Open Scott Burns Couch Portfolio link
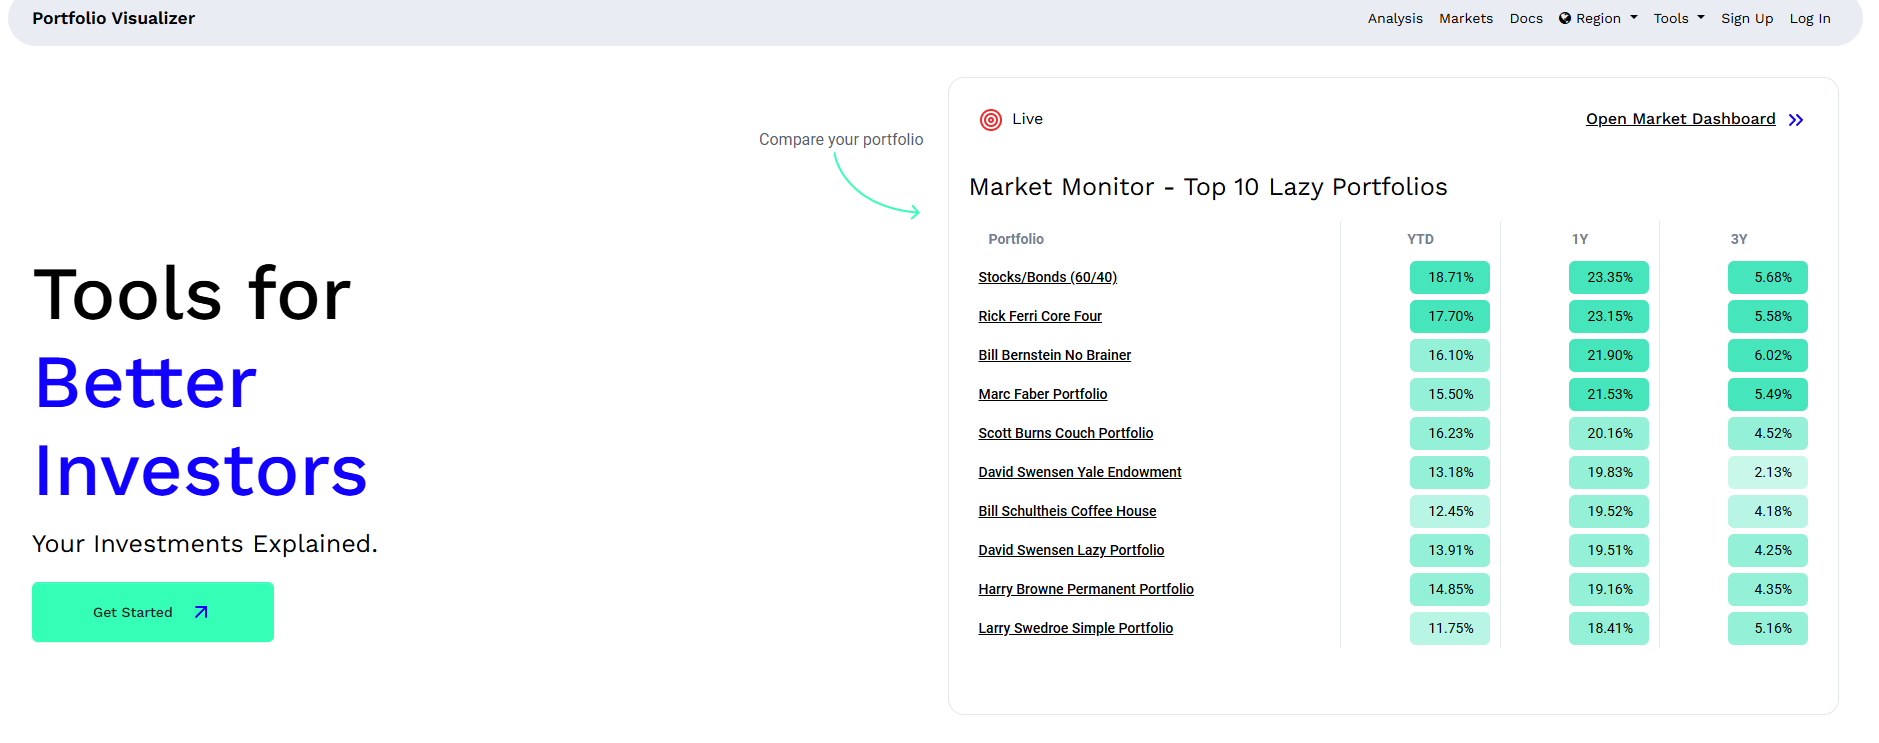 pyautogui.click(x=1066, y=433)
